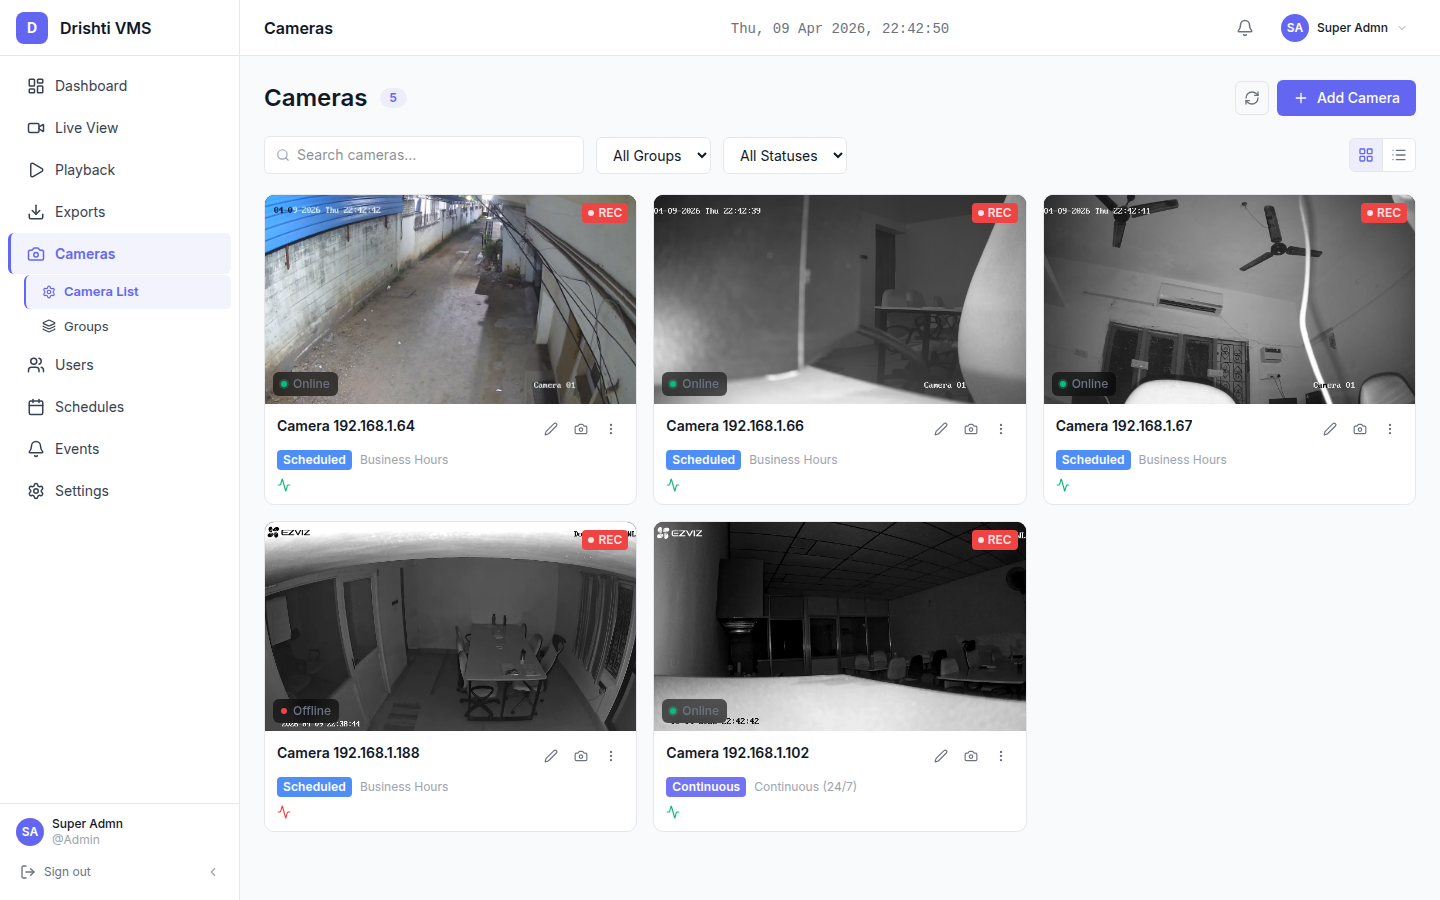Click the Add Camera button
The width and height of the screenshot is (1440, 900).
point(1346,97)
